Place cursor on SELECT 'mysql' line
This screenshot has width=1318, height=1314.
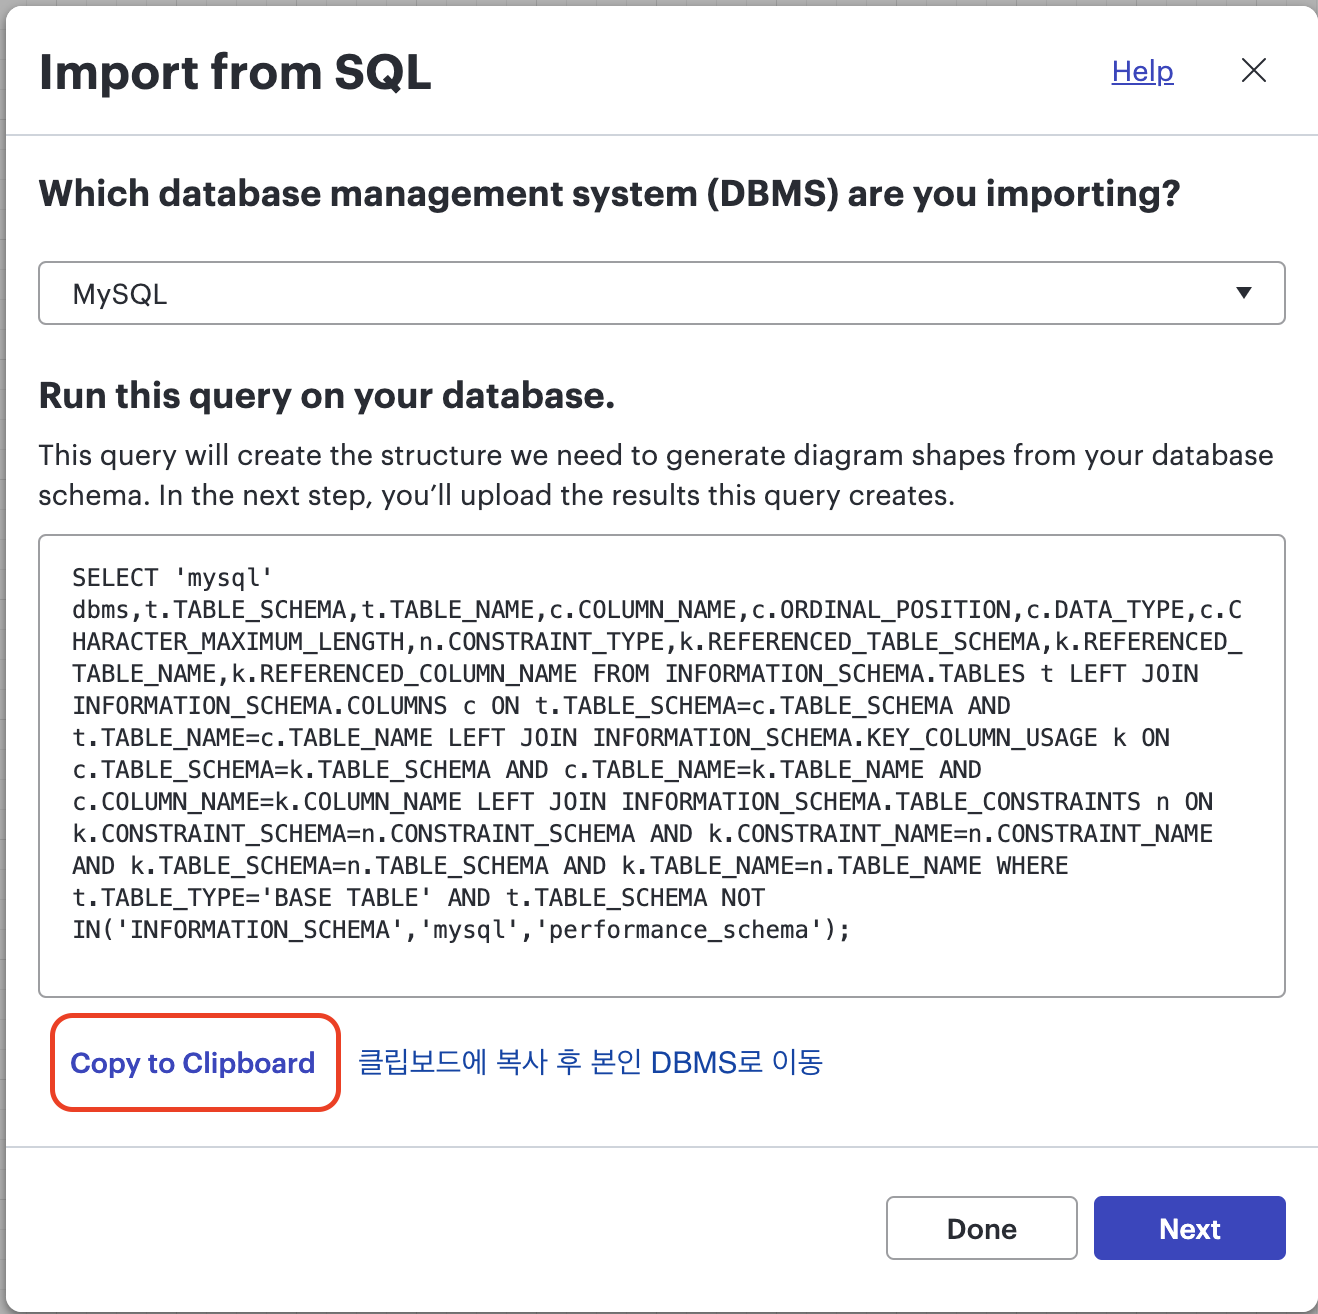172,578
